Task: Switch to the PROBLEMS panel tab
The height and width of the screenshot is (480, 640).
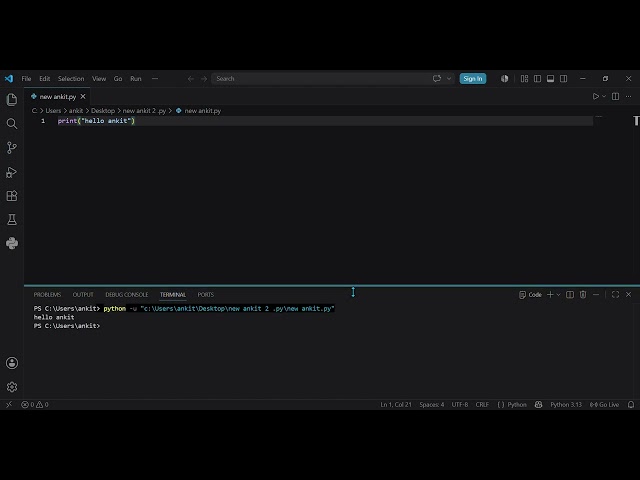Action: tap(47, 294)
